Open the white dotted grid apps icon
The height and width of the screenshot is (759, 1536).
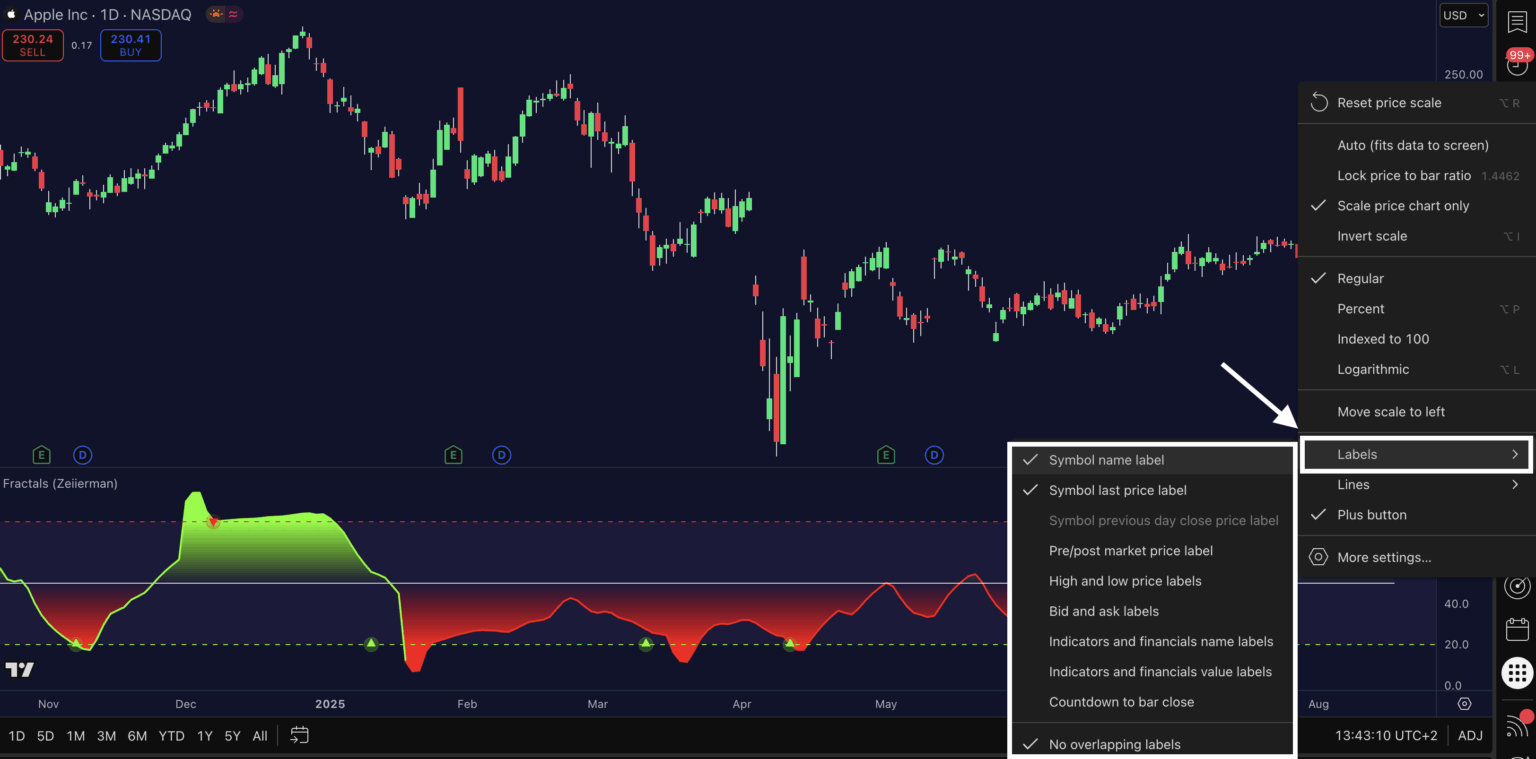1517,673
